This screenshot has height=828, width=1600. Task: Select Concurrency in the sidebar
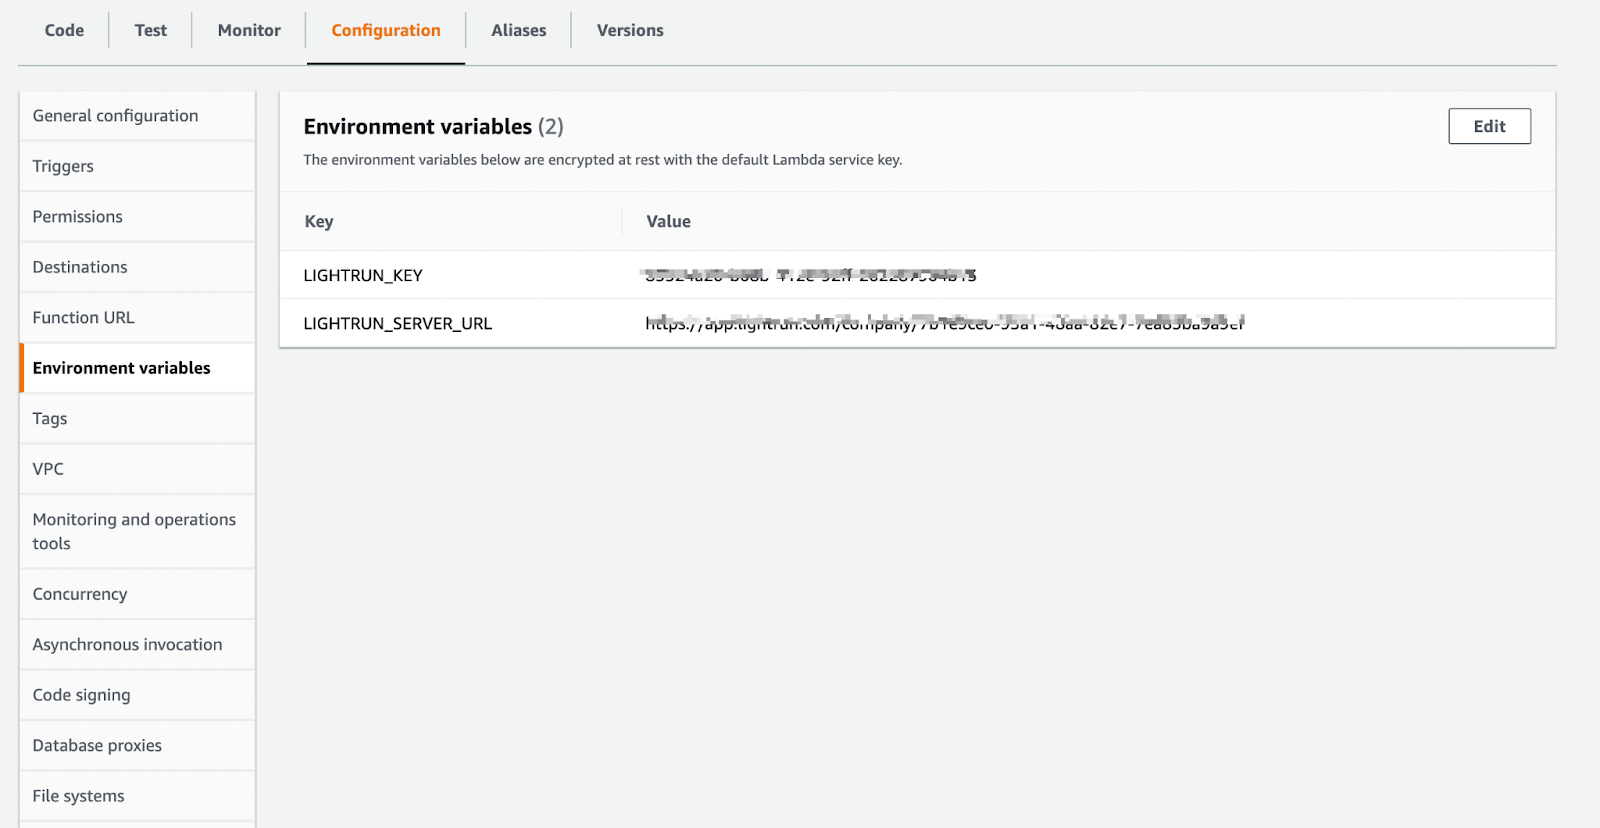[80, 594]
